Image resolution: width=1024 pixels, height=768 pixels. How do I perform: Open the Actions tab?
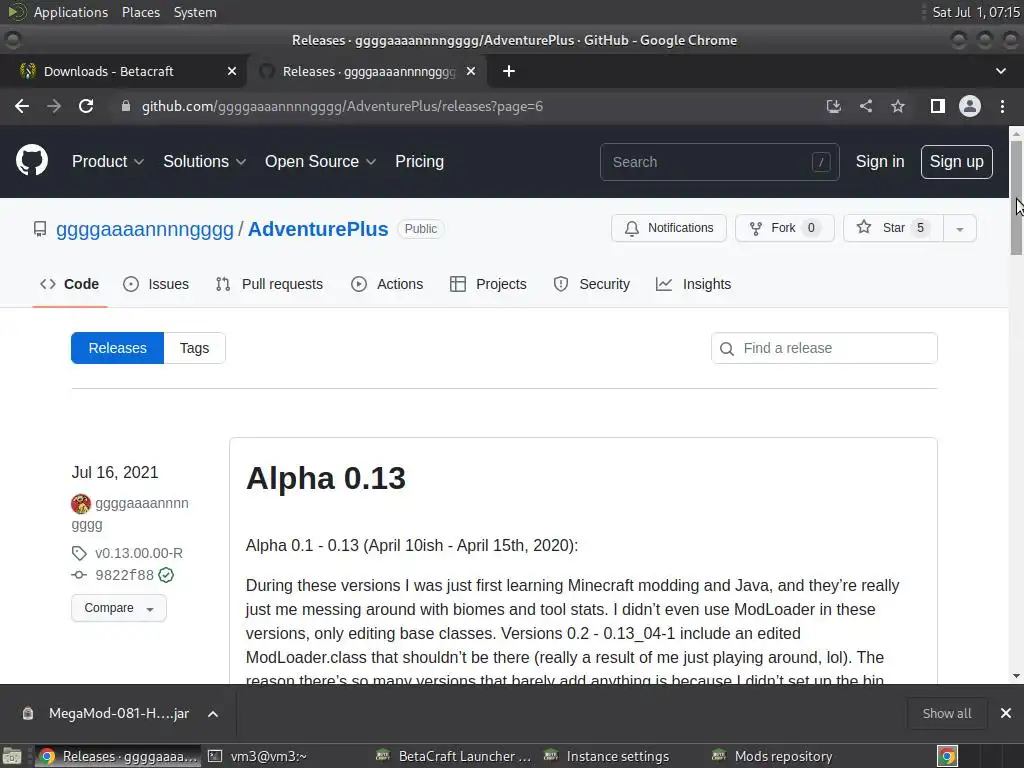pyautogui.click(x=387, y=284)
